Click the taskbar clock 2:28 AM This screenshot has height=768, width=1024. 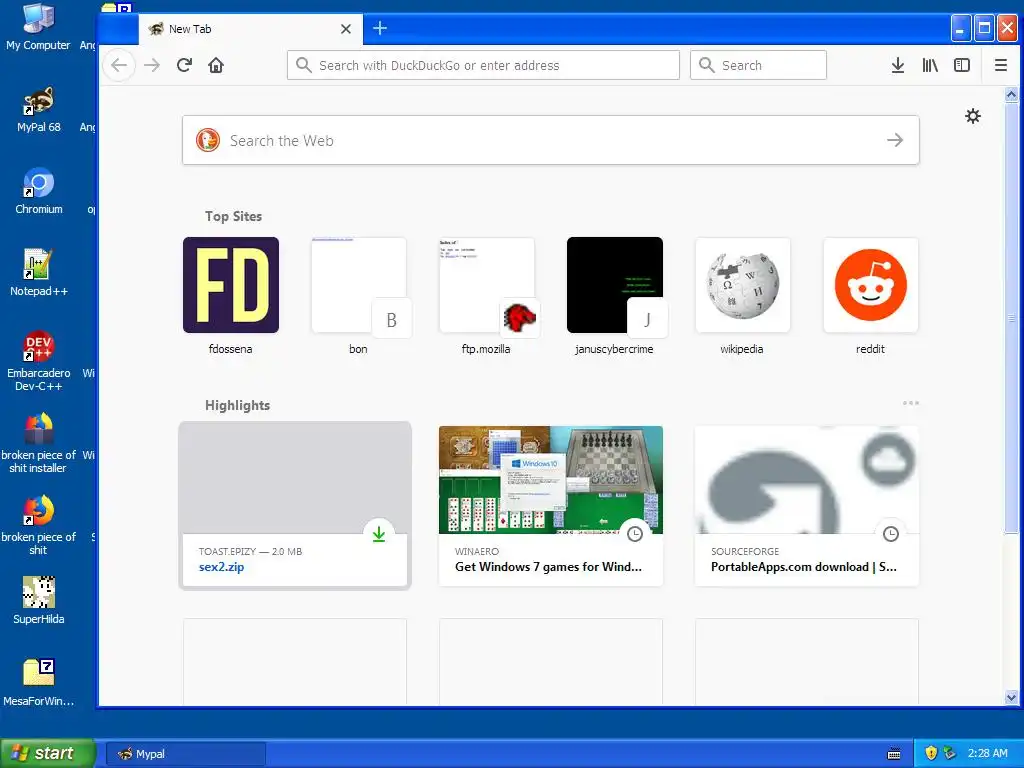click(987, 753)
